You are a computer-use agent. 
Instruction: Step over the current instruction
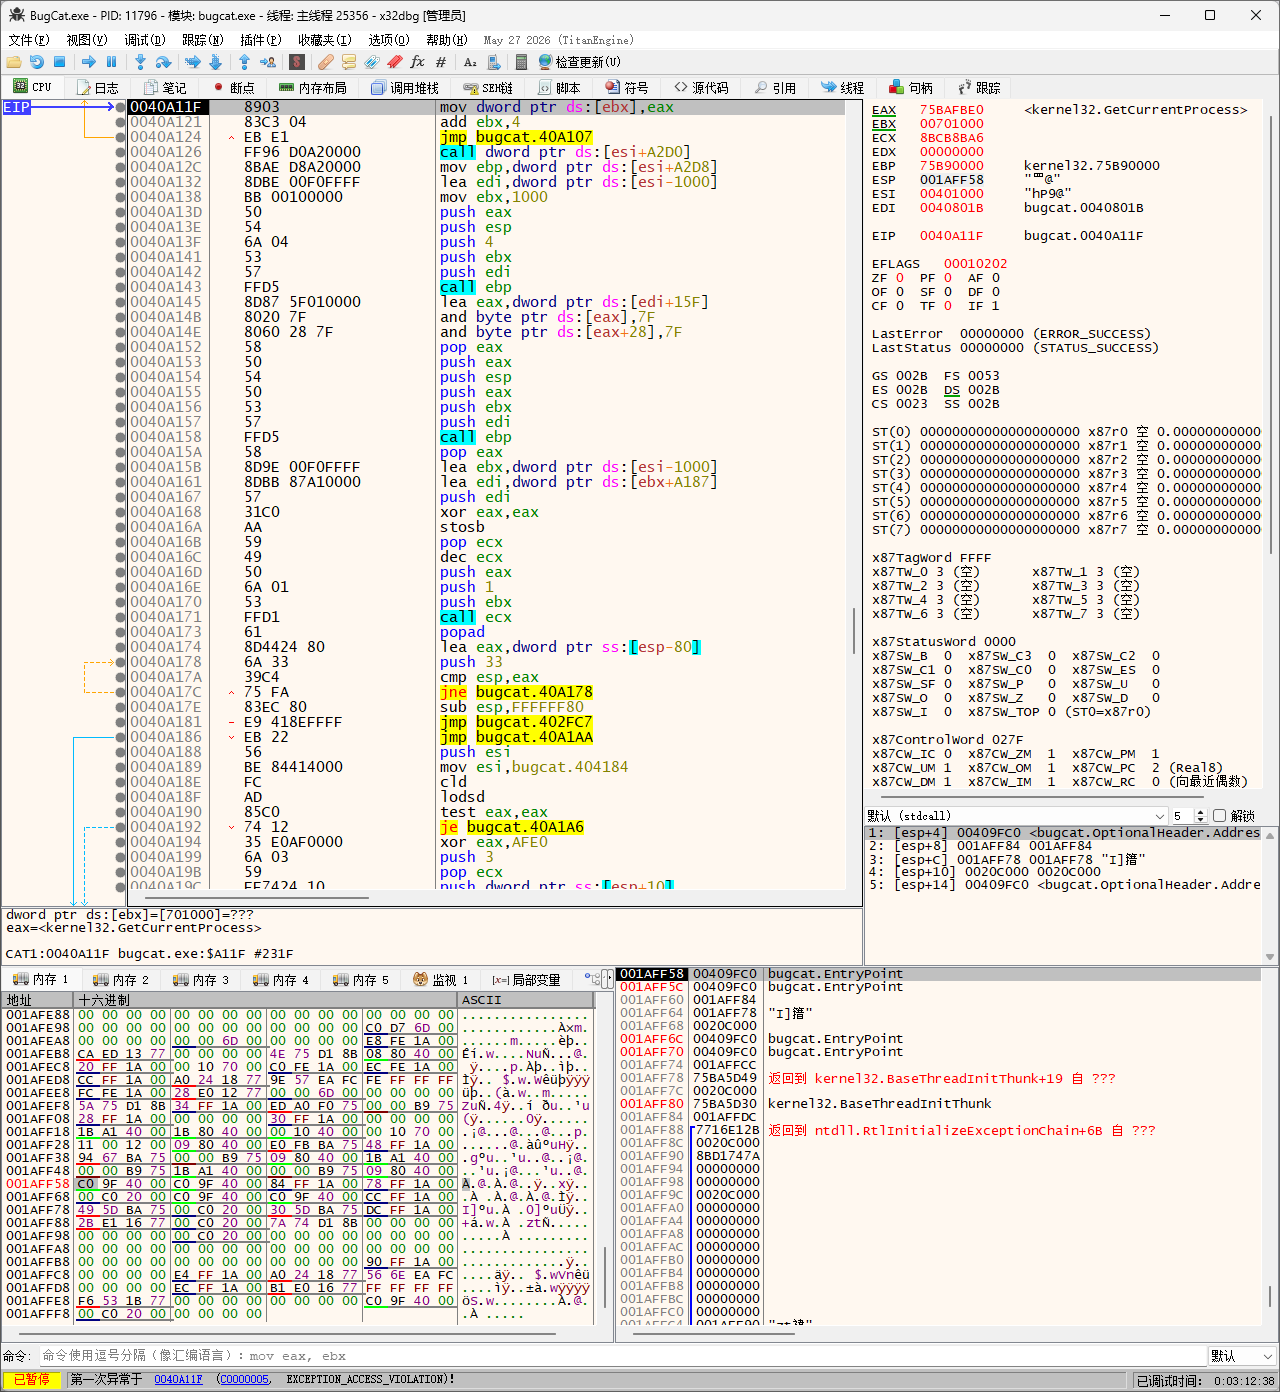[x=163, y=62]
